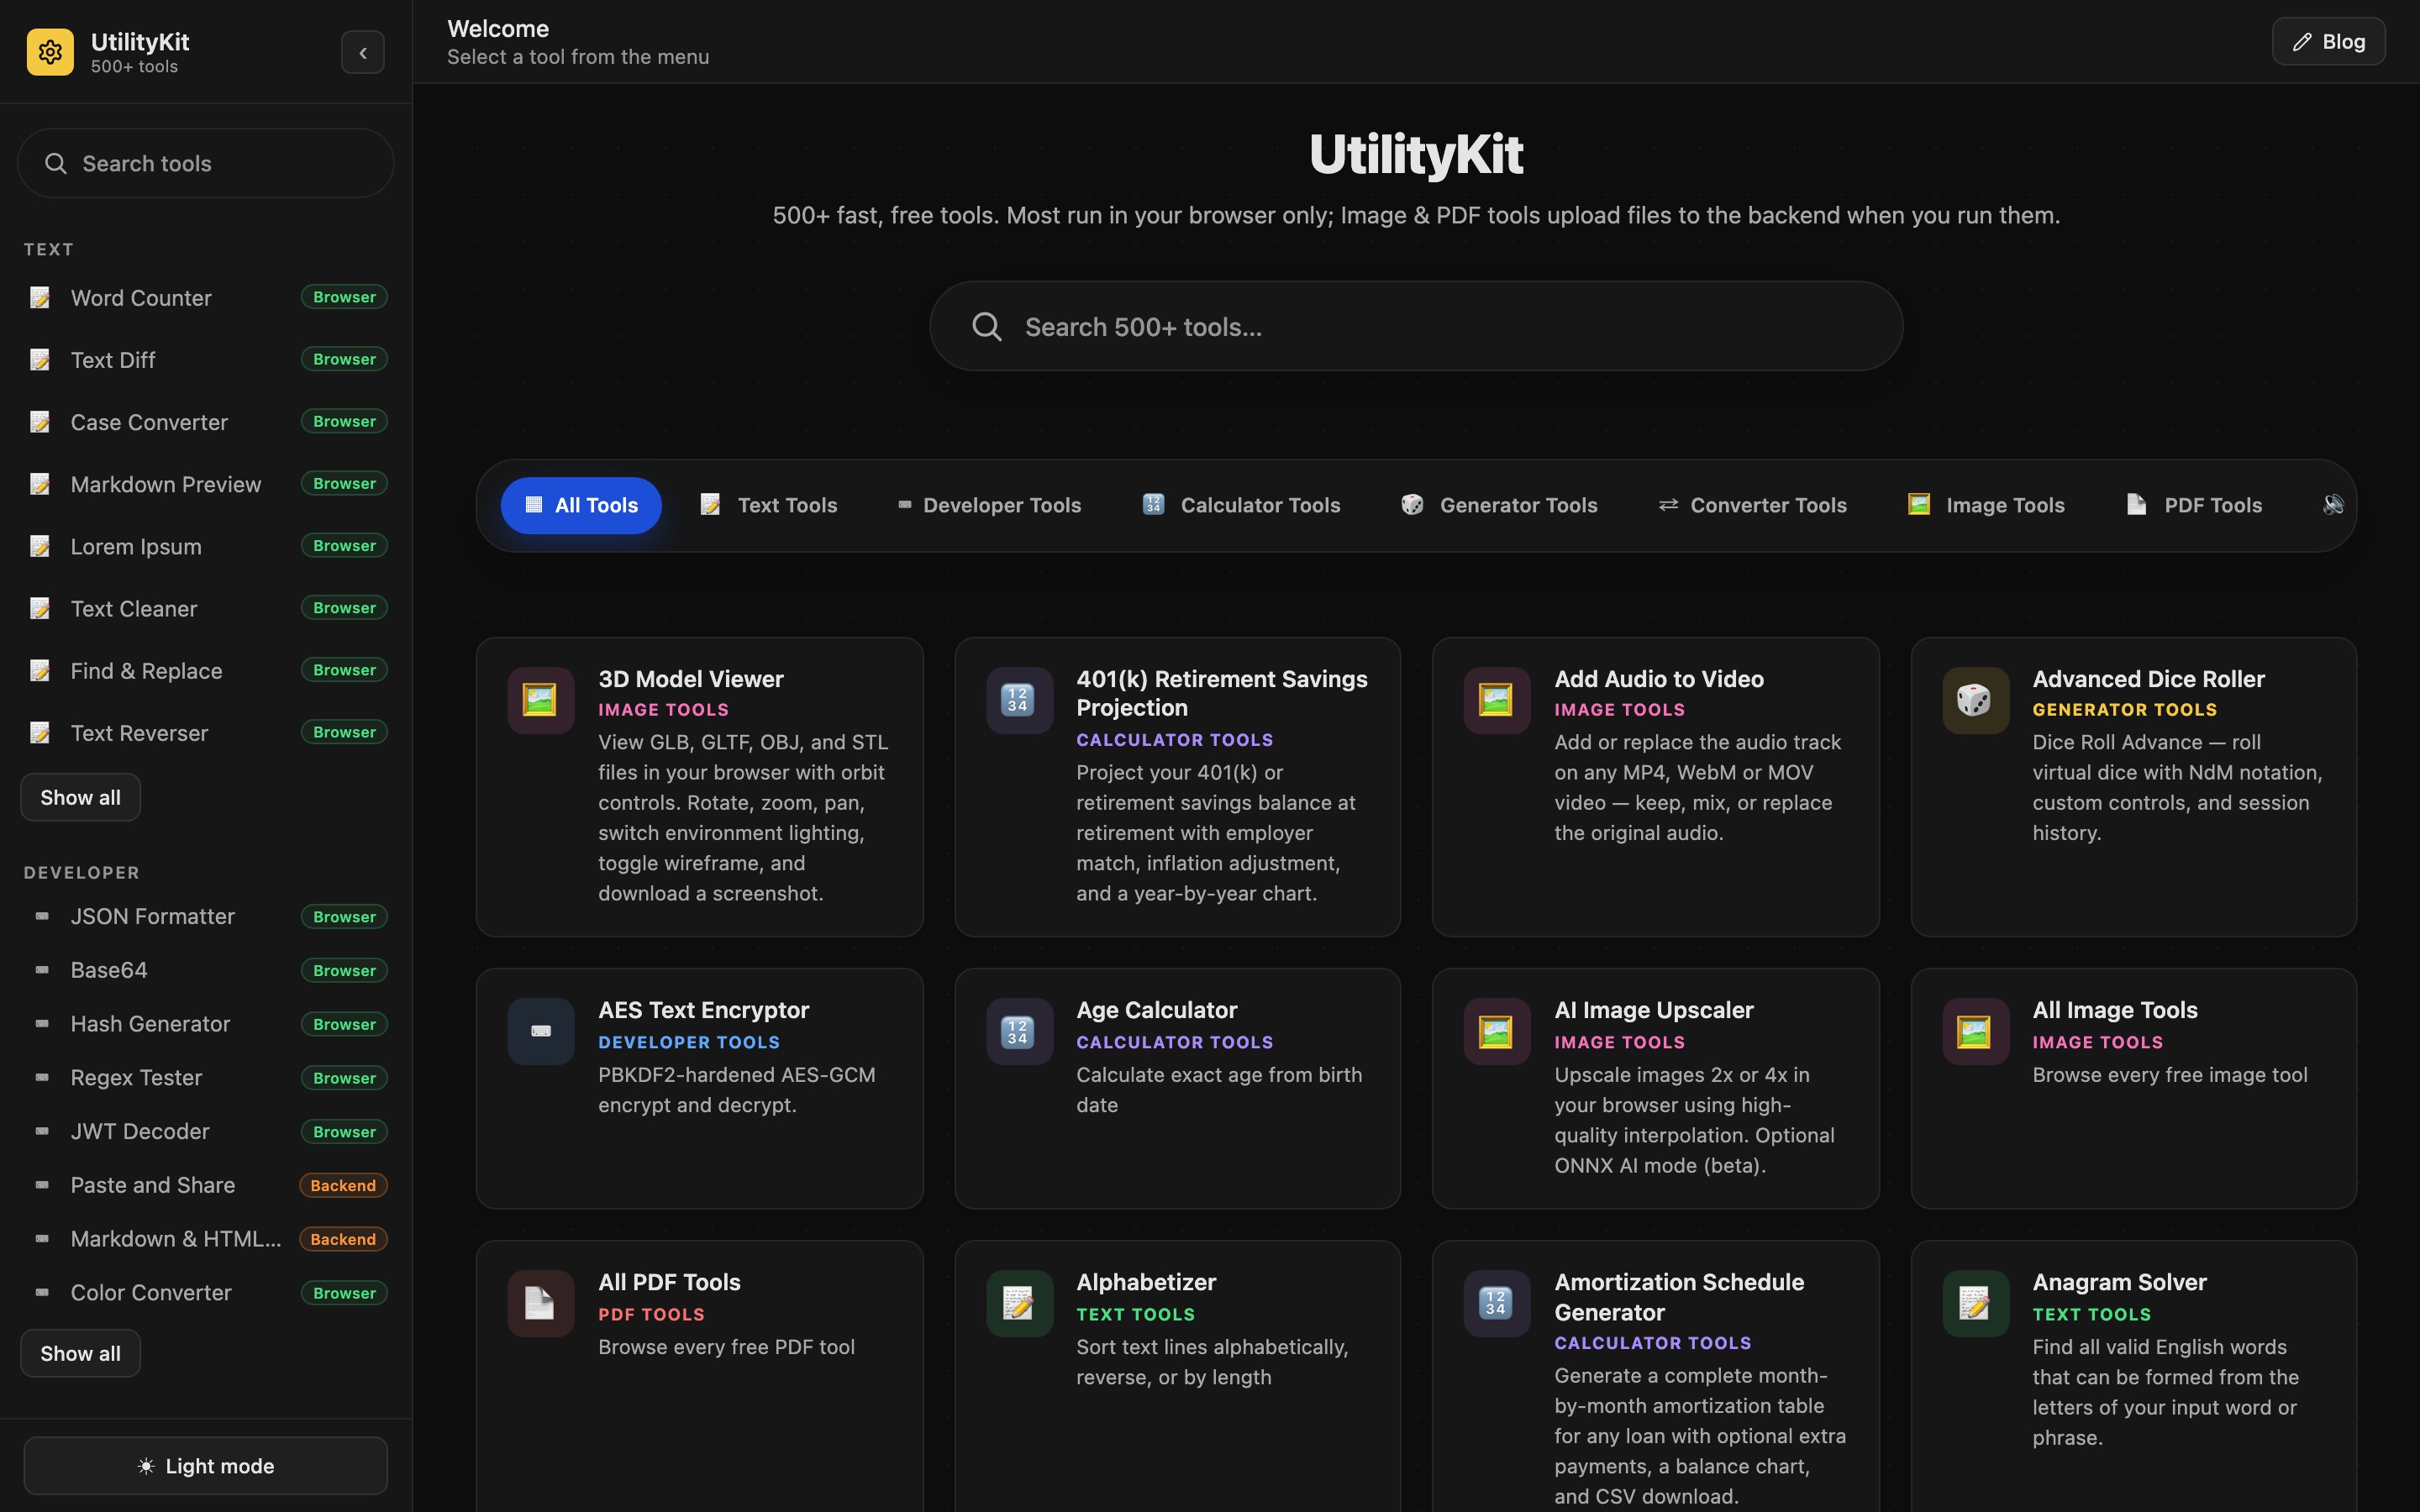
Task: Click the Color Converter keyboard icon
Action: pyautogui.click(x=42, y=1292)
